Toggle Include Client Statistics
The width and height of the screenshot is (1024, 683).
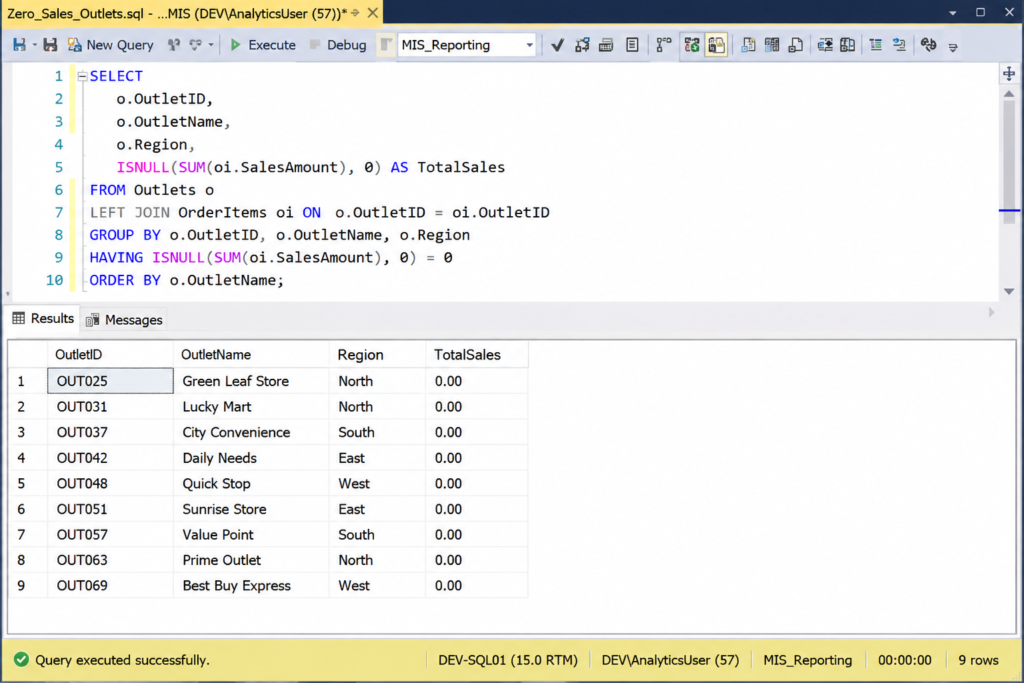click(x=716, y=45)
